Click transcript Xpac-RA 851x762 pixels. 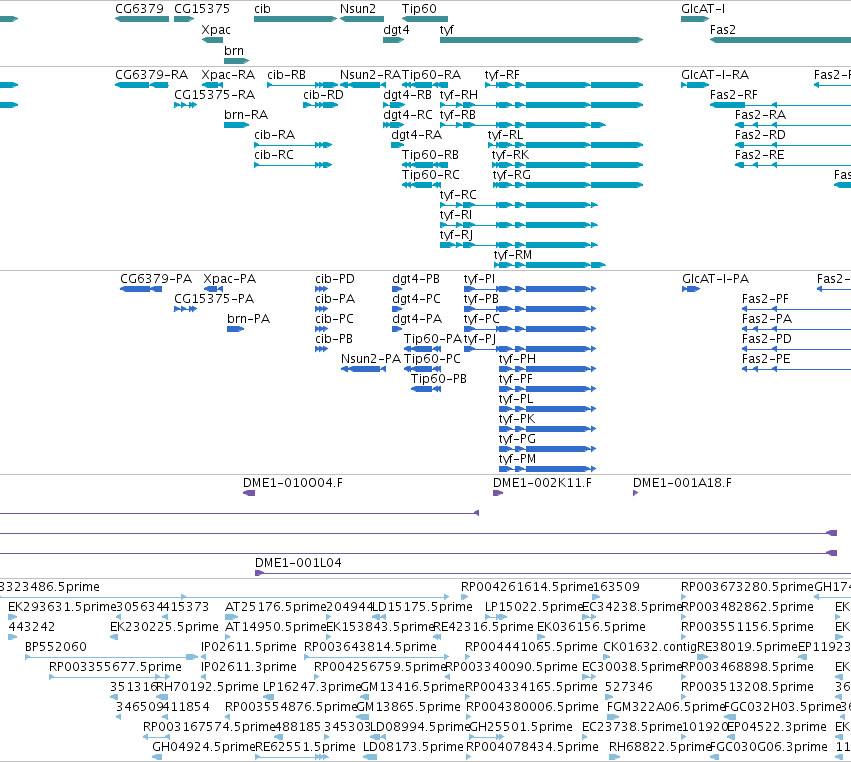point(212,85)
